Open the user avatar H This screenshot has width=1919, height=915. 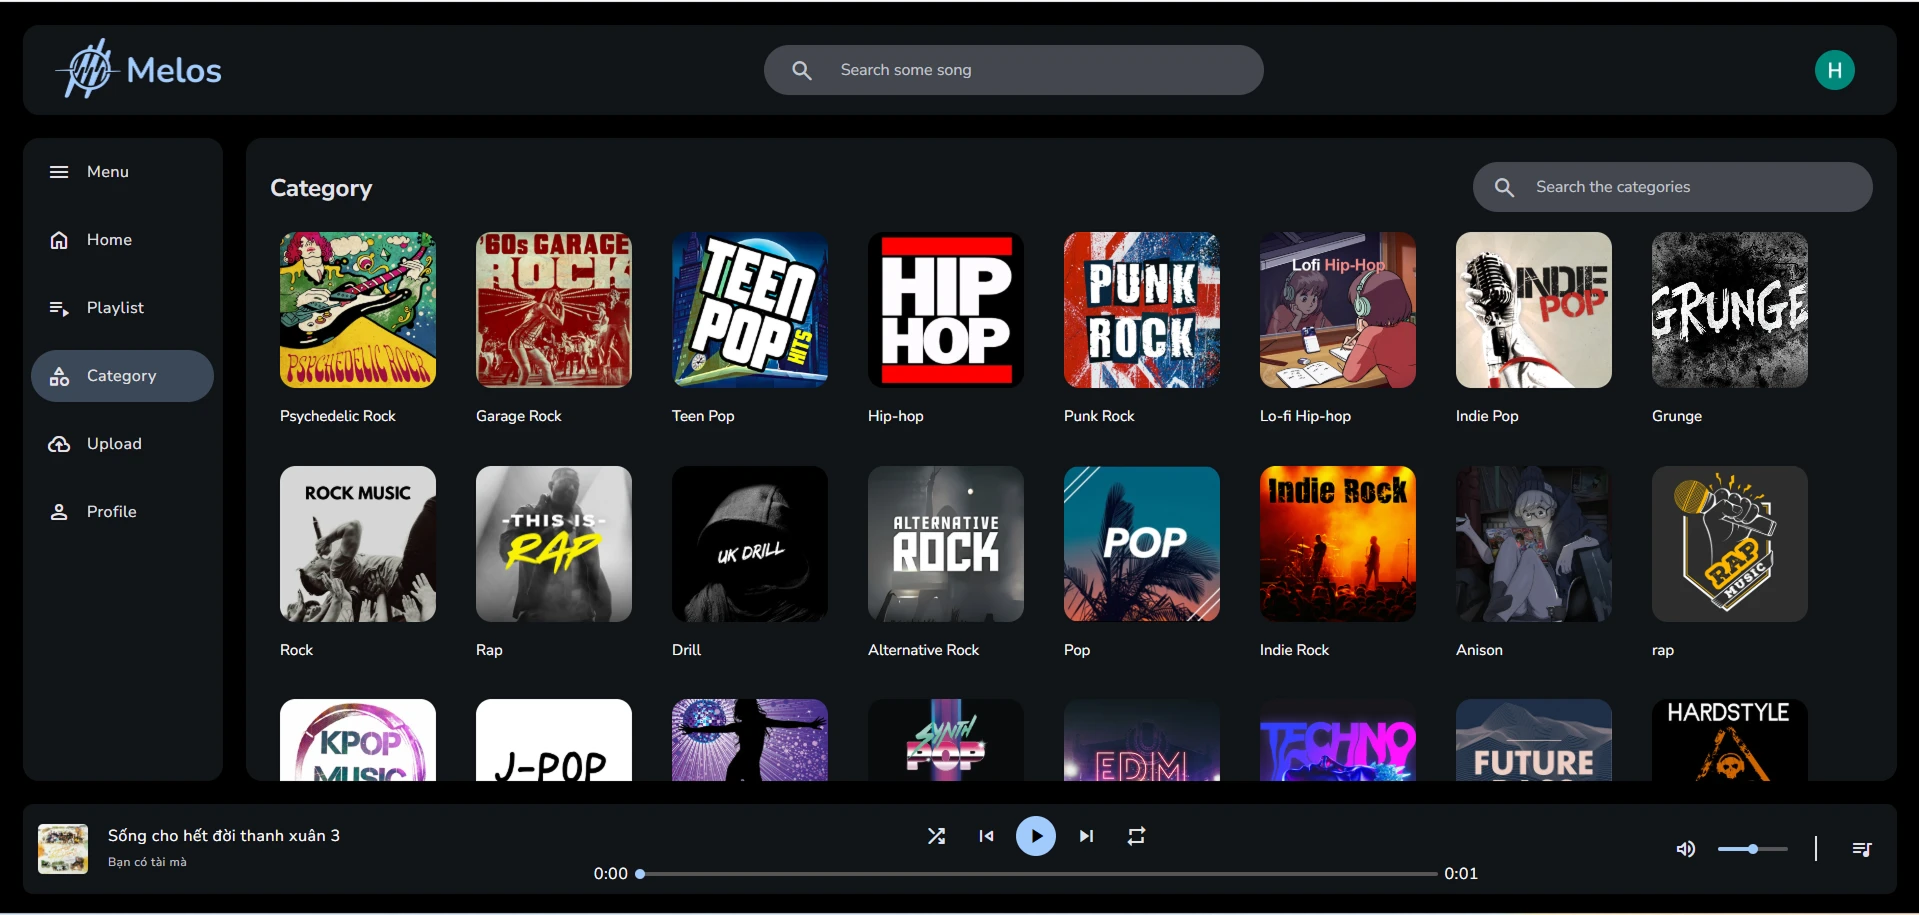(1834, 70)
